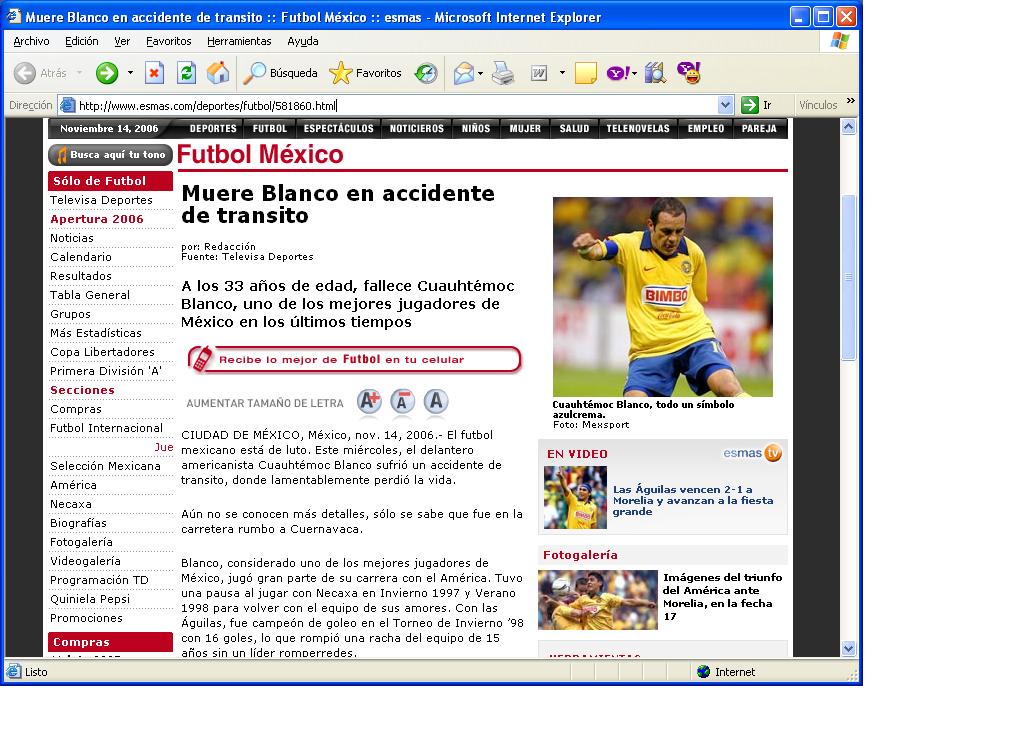
Task: Click the vertical scrollbar thumb
Action: [x=848, y=278]
